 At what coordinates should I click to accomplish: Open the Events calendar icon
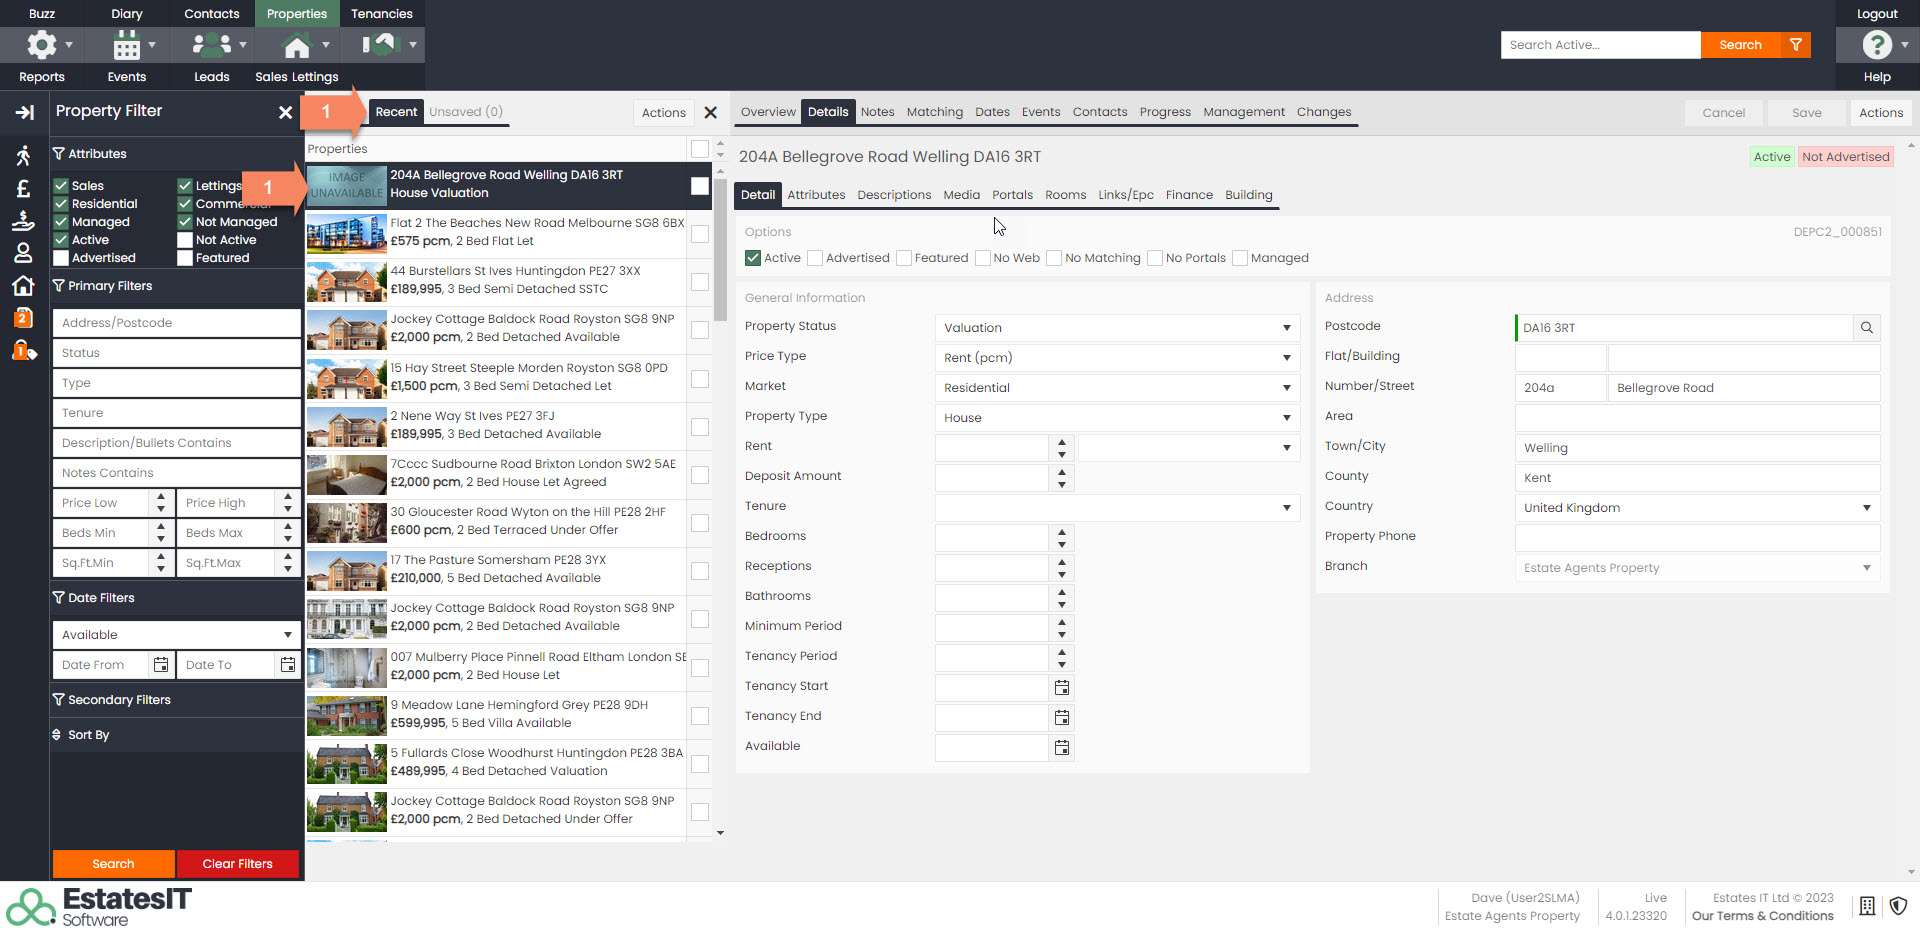click(x=127, y=45)
